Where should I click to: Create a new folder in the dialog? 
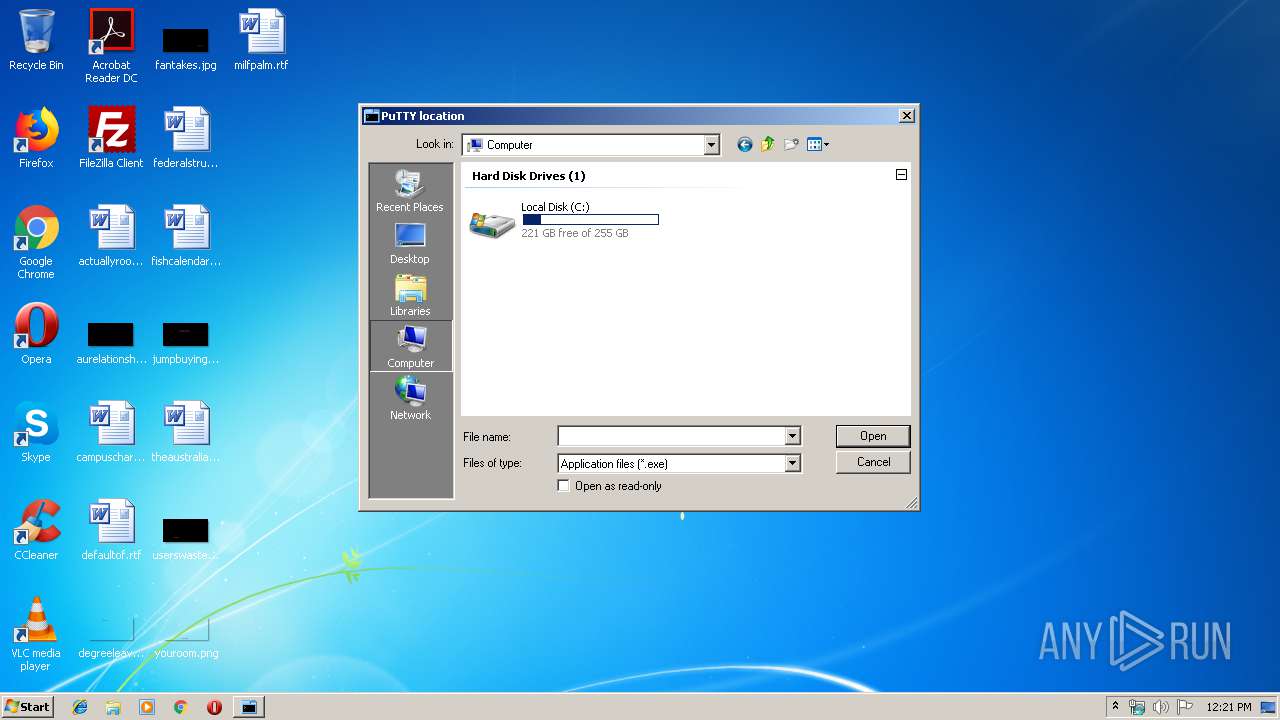[791, 145]
